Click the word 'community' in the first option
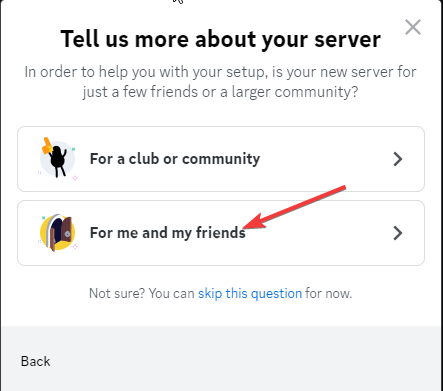 221,159
